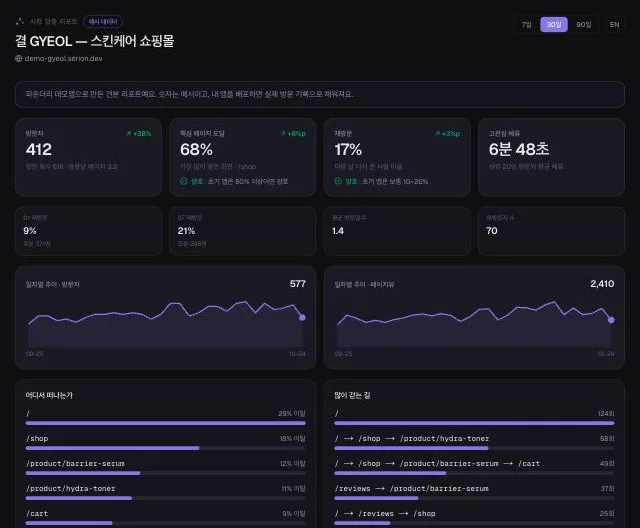This screenshot has height=528, width=640.
Task: Click the 6분 48초 value
Action: (x=519, y=149)
